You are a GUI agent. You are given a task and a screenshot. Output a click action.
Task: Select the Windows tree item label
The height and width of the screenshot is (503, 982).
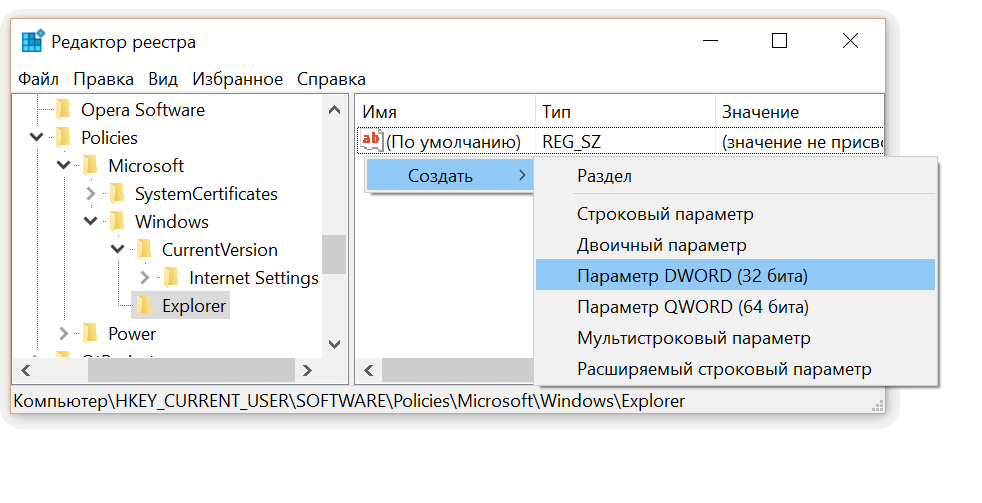coord(172,222)
